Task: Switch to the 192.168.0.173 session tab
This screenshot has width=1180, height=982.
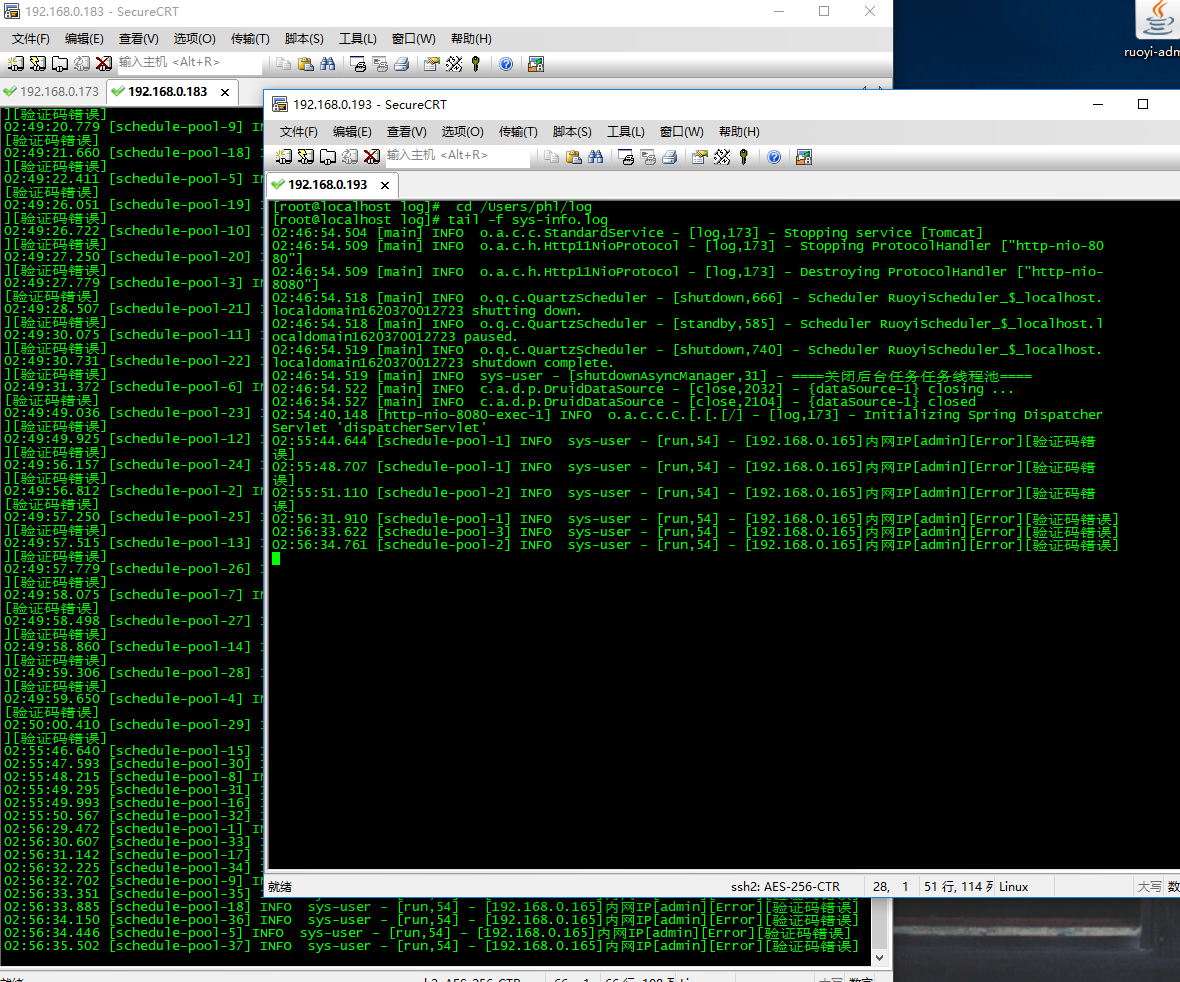Action: point(52,92)
